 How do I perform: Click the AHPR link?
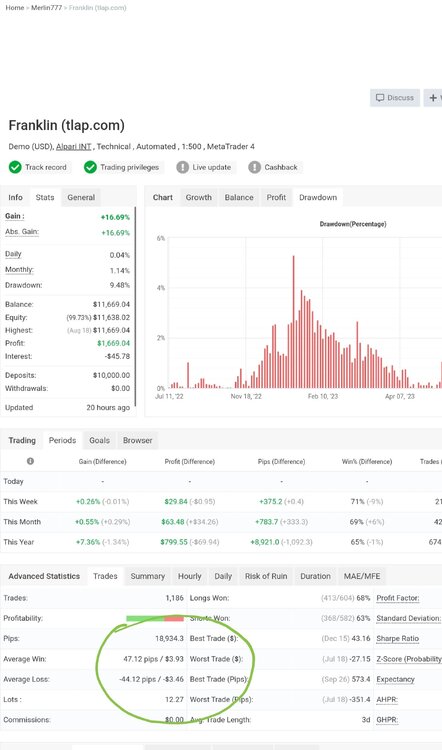pyautogui.click(x=387, y=699)
